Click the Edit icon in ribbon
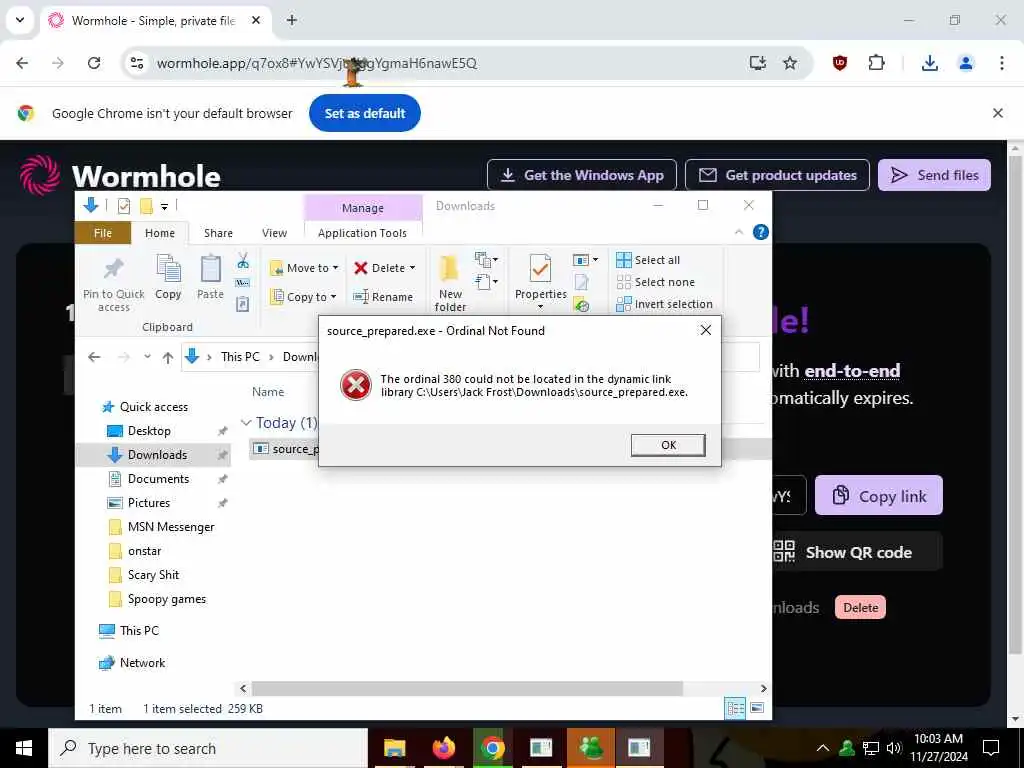The width and height of the screenshot is (1024, 768). click(x=581, y=282)
